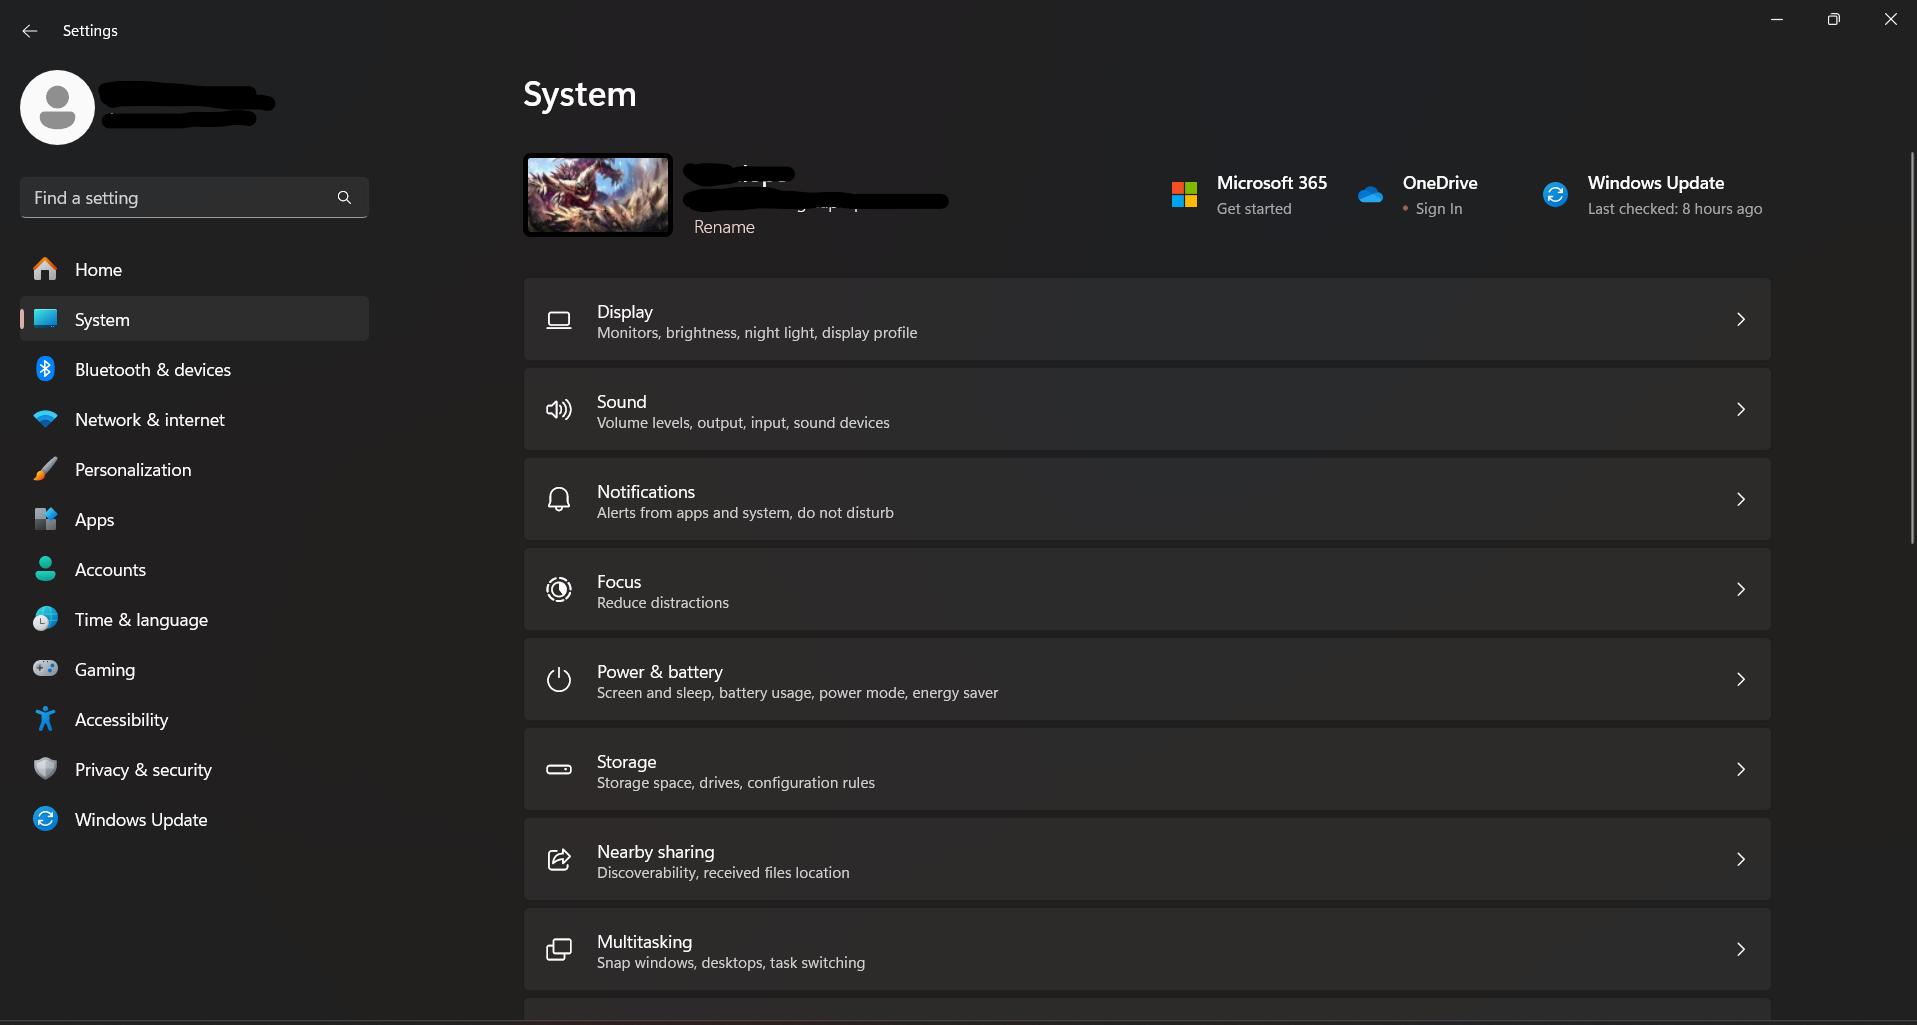This screenshot has width=1917, height=1025.
Task: Click the OneDrive cloud icon
Action: (x=1369, y=194)
